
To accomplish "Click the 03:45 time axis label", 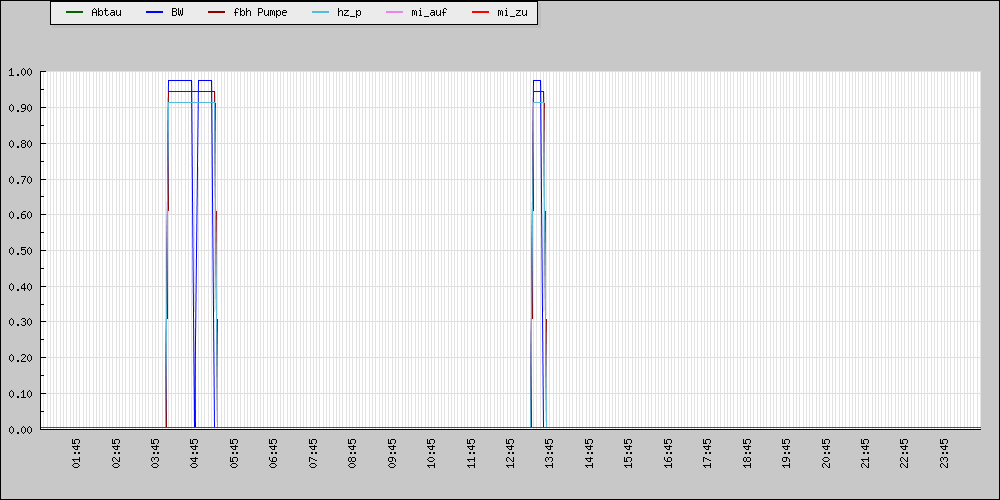I will point(156,452).
